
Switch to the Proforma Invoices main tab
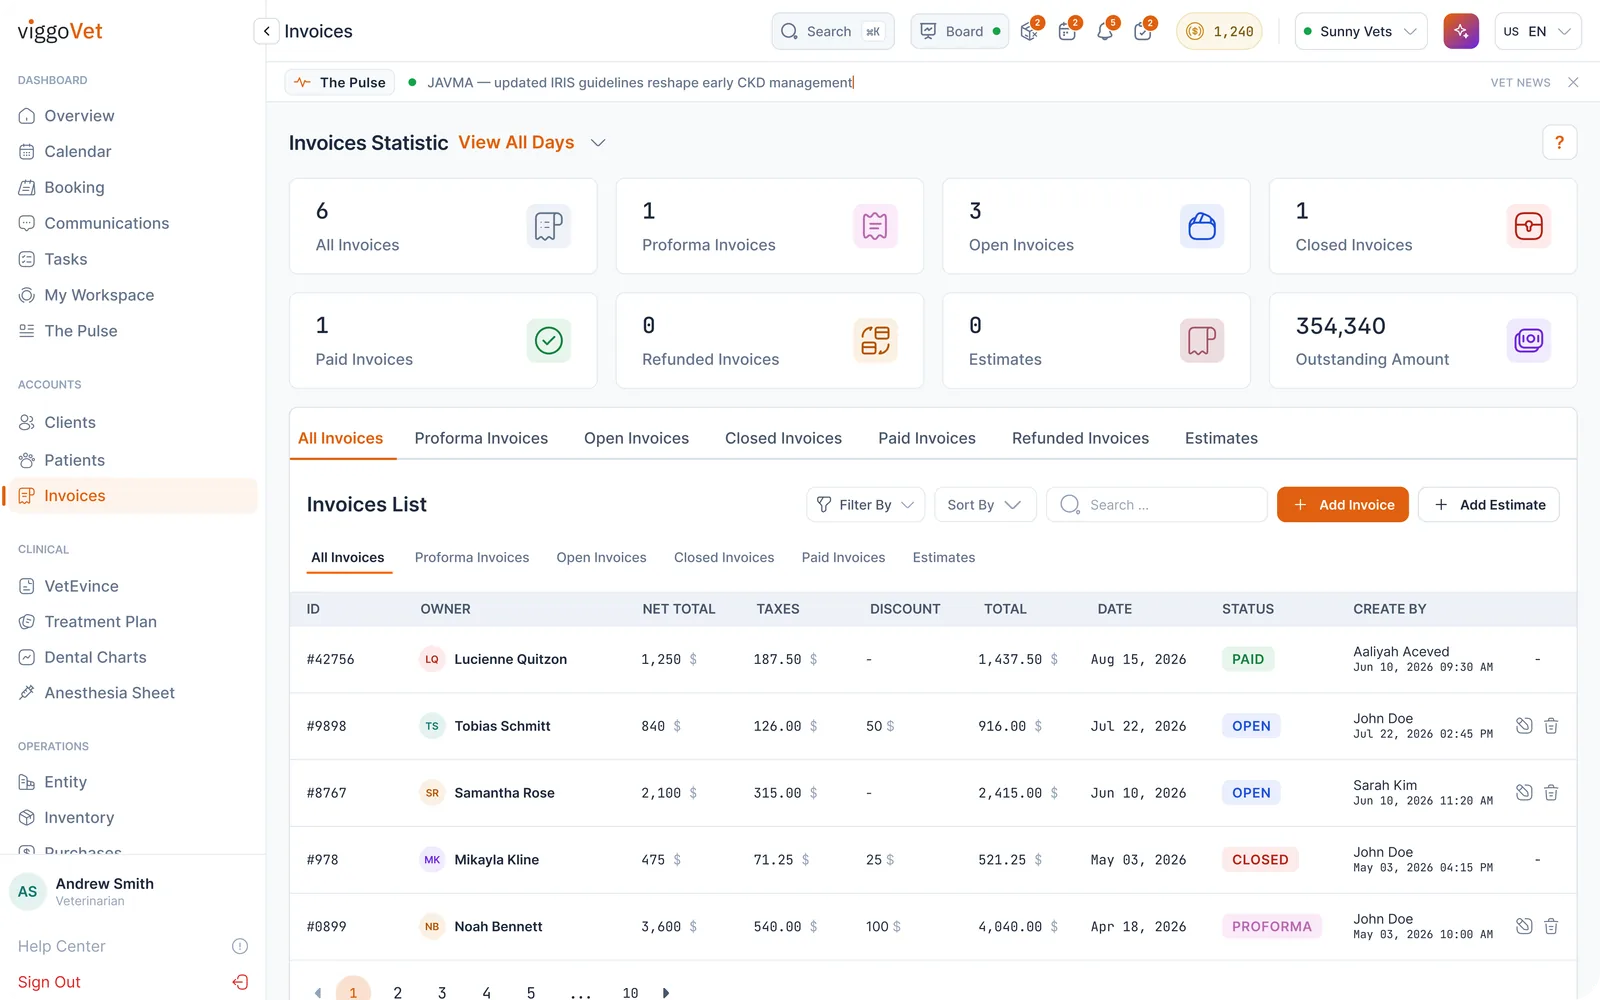point(481,438)
